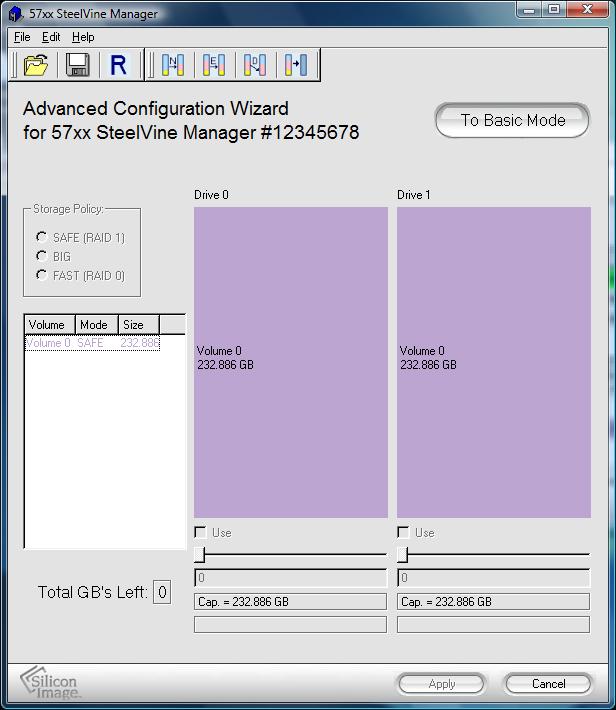Open the File menu
The image size is (616, 710).
(x=22, y=37)
